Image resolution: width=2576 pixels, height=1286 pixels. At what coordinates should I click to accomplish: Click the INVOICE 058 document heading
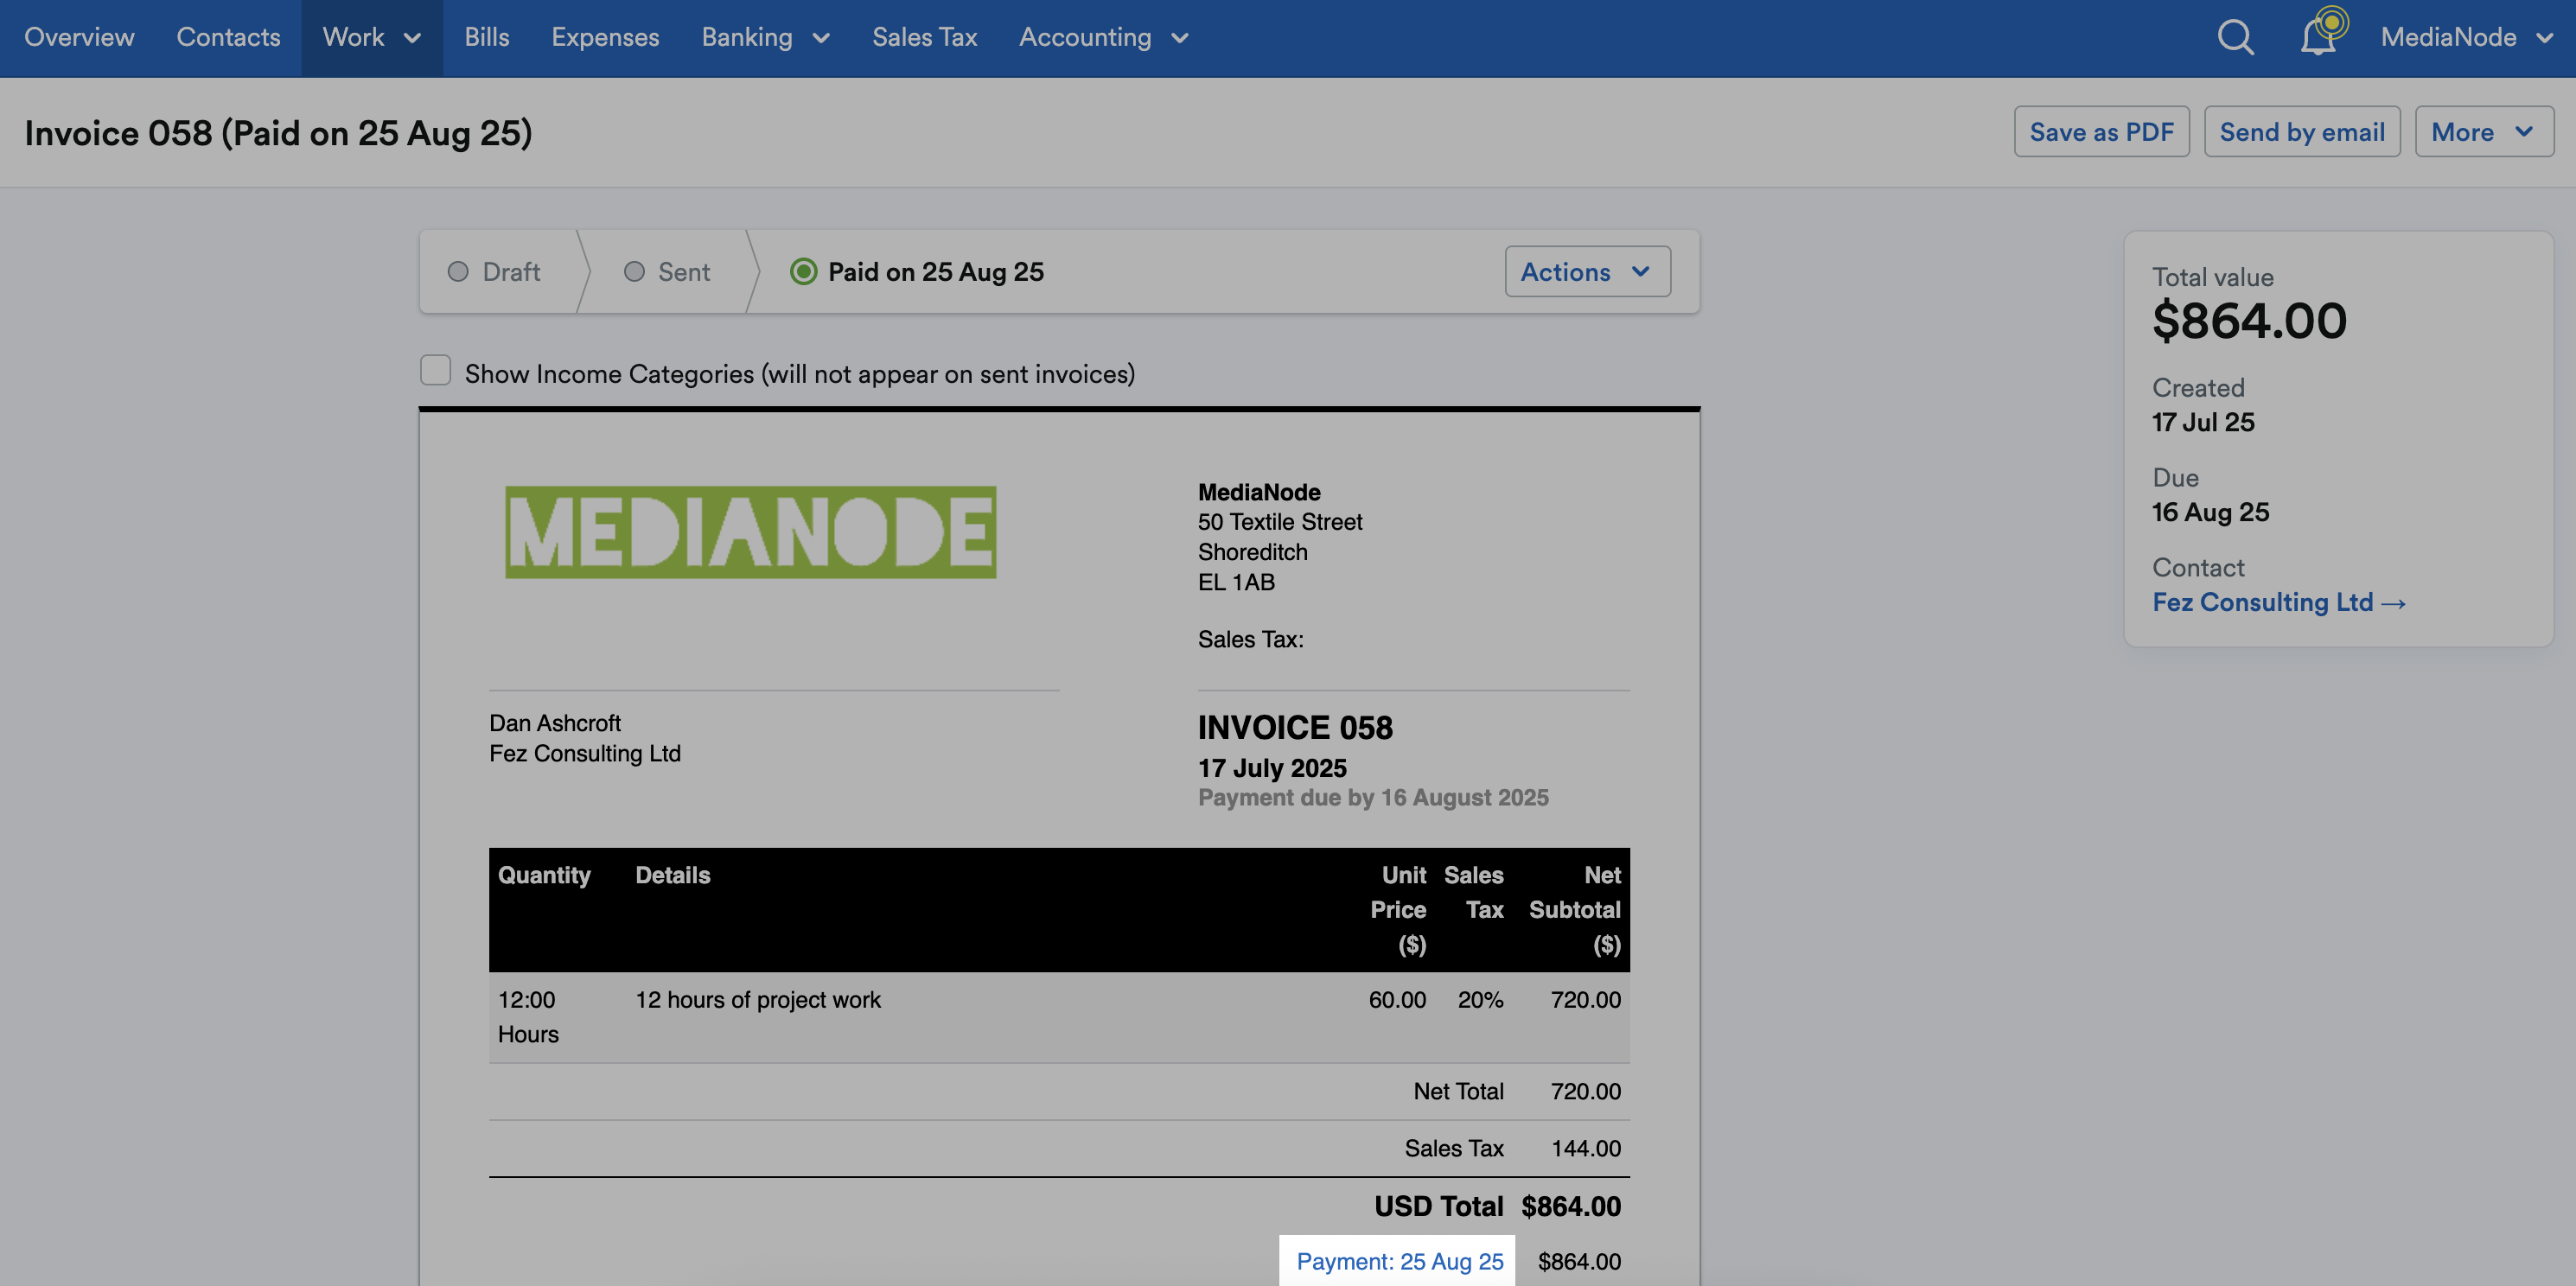tap(1295, 727)
